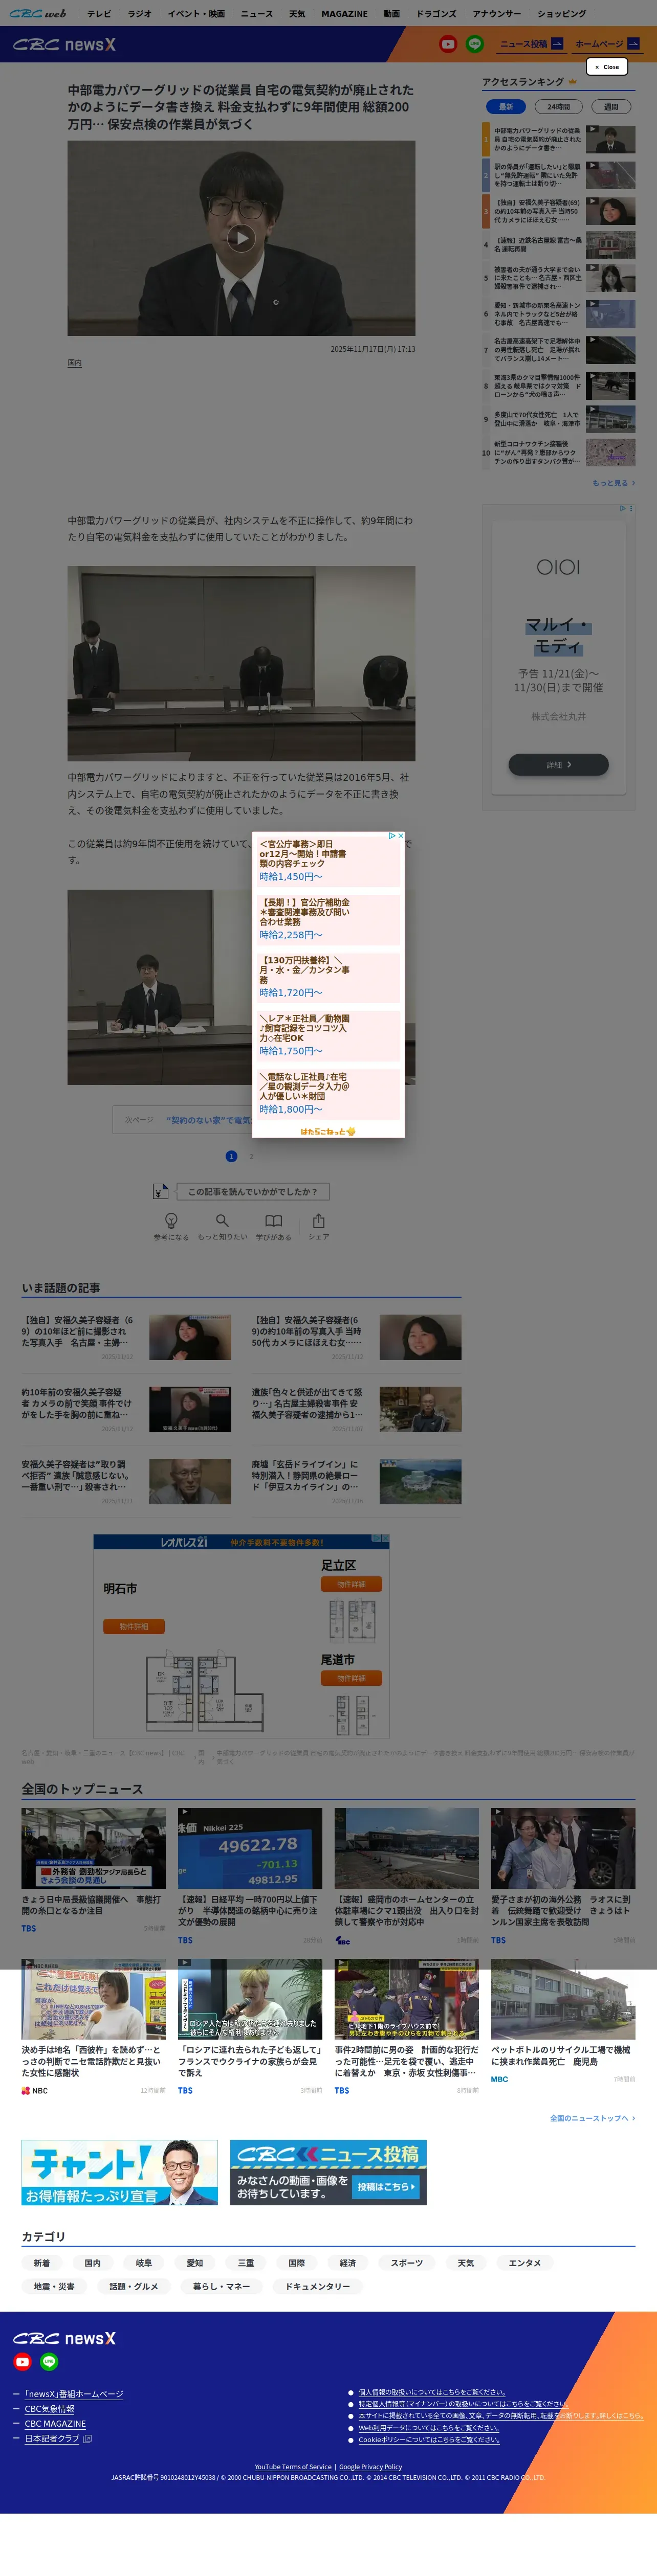Click 全国のニューストップへ link
The width and height of the screenshot is (657, 2576).
(592, 2118)
